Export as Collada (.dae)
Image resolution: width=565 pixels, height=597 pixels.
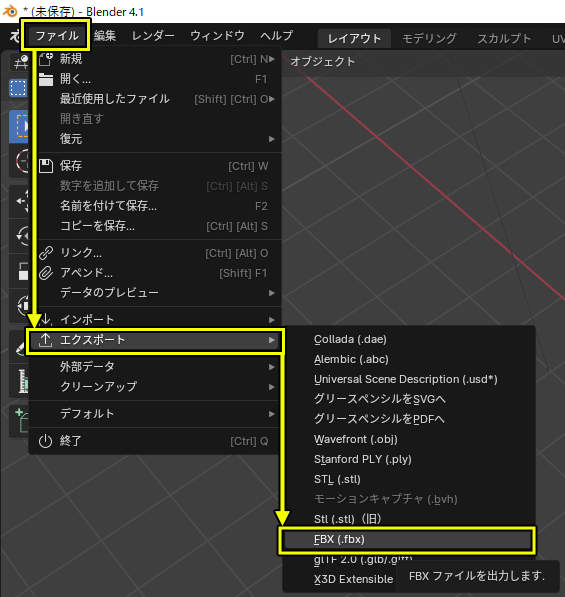(x=409, y=339)
